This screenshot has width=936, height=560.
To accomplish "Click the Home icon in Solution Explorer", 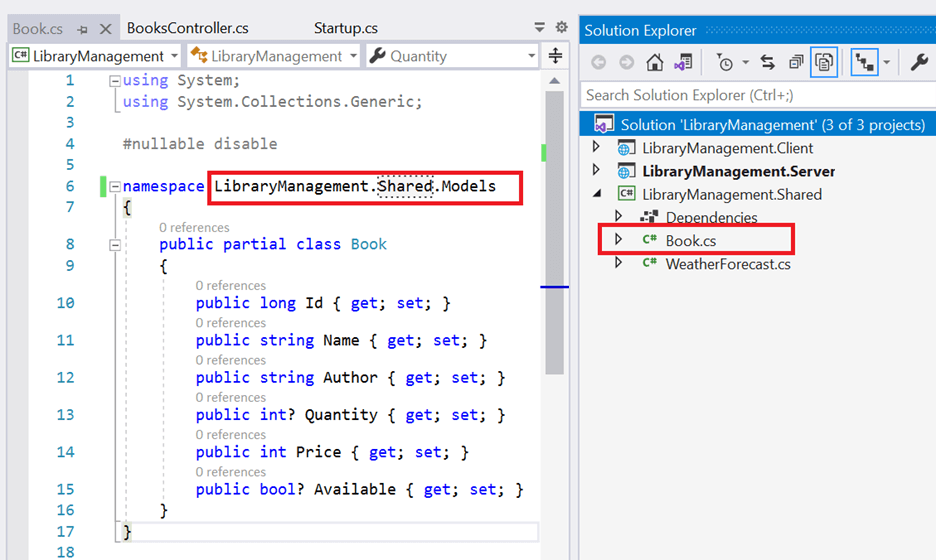I will 655,63.
